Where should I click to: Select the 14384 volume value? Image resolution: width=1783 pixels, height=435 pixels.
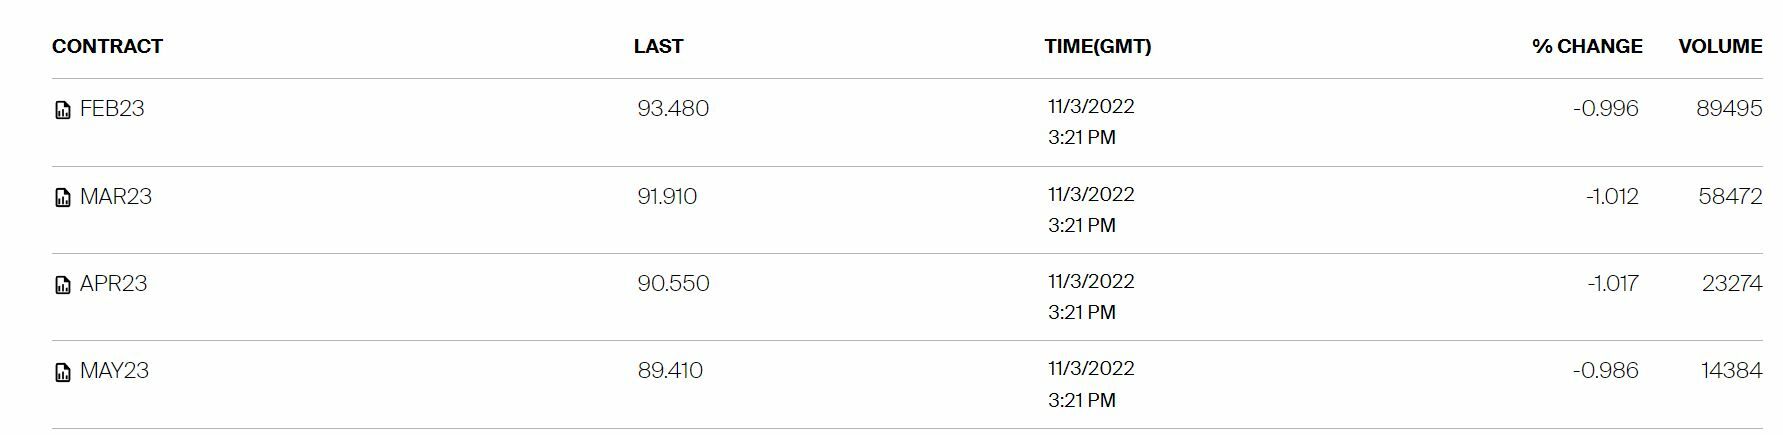click(x=1731, y=370)
